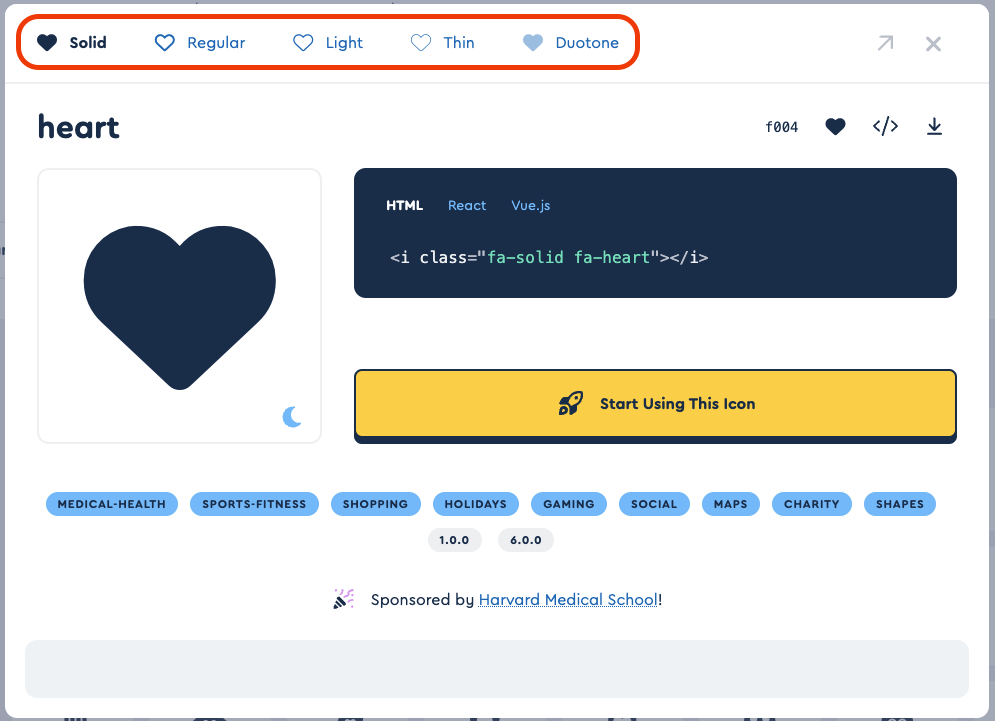Viewport: 995px width, 721px height.
Task: Select the Duotone heart style
Action: coord(570,43)
